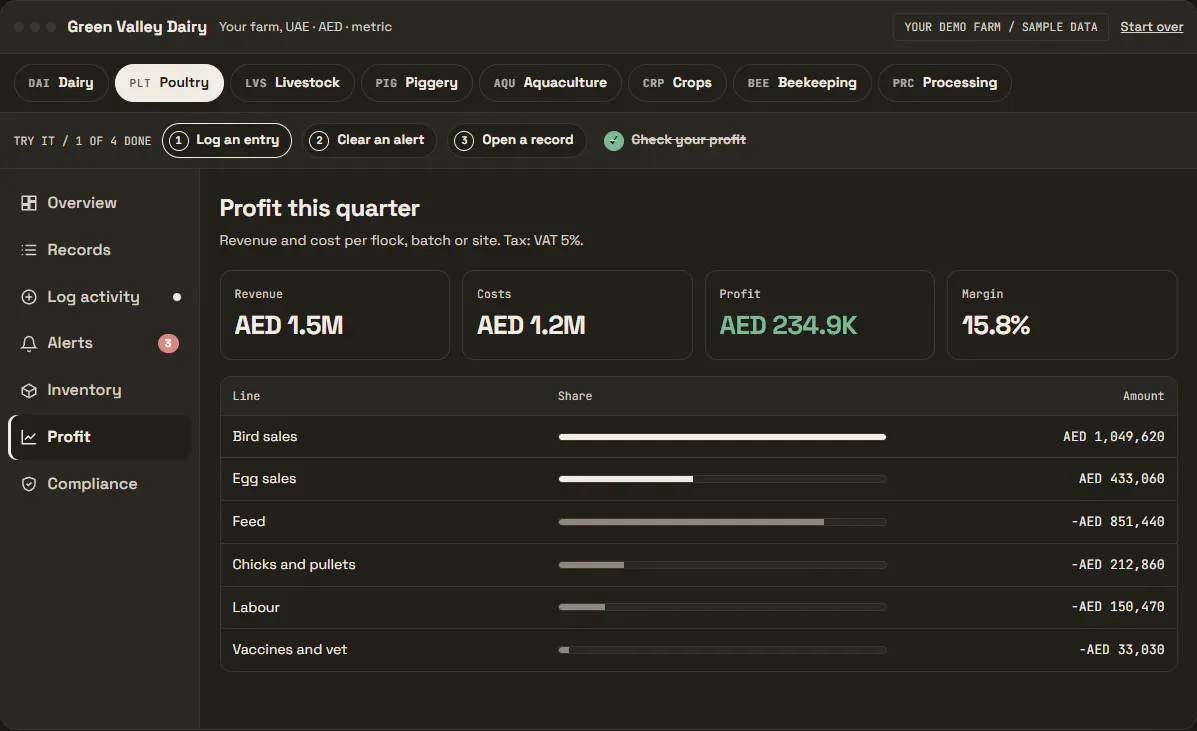Click the green check on Check your profit

pos(614,140)
